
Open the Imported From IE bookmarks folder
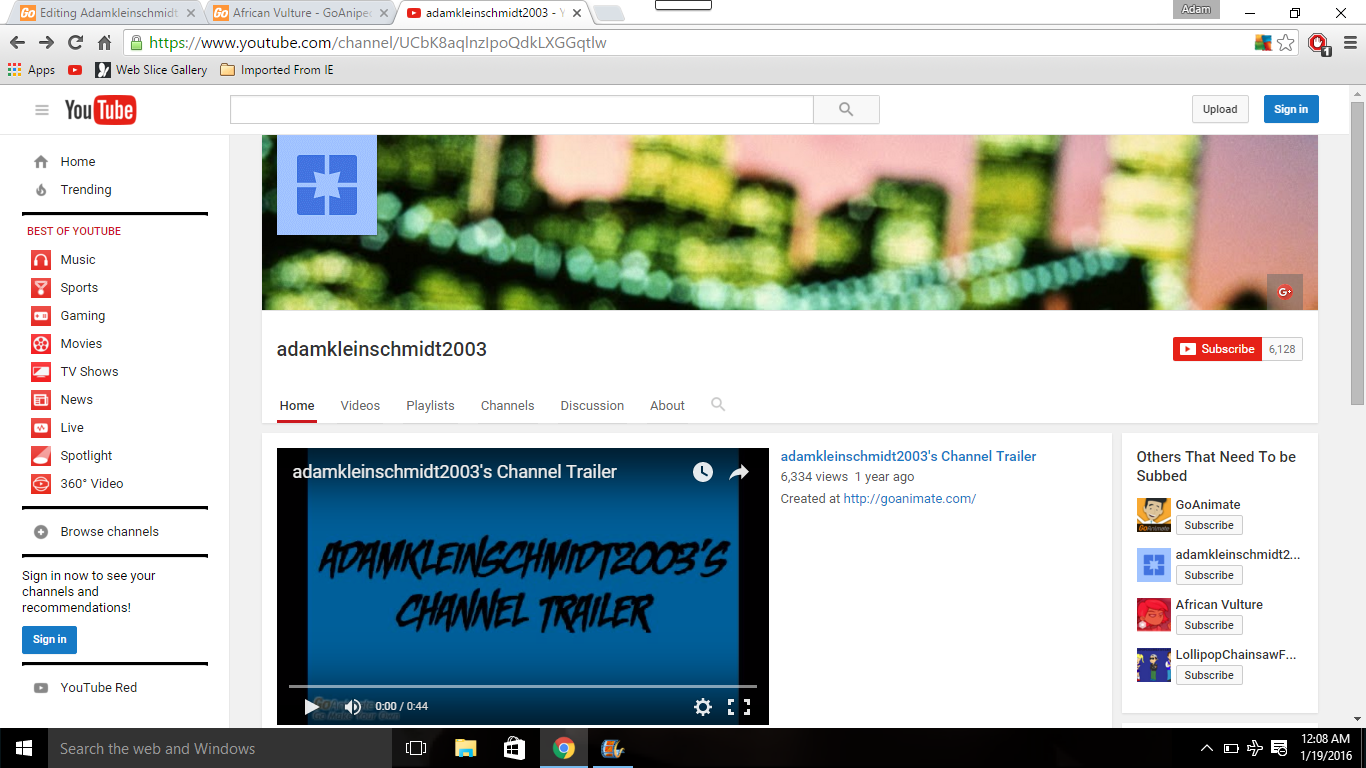tap(276, 70)
